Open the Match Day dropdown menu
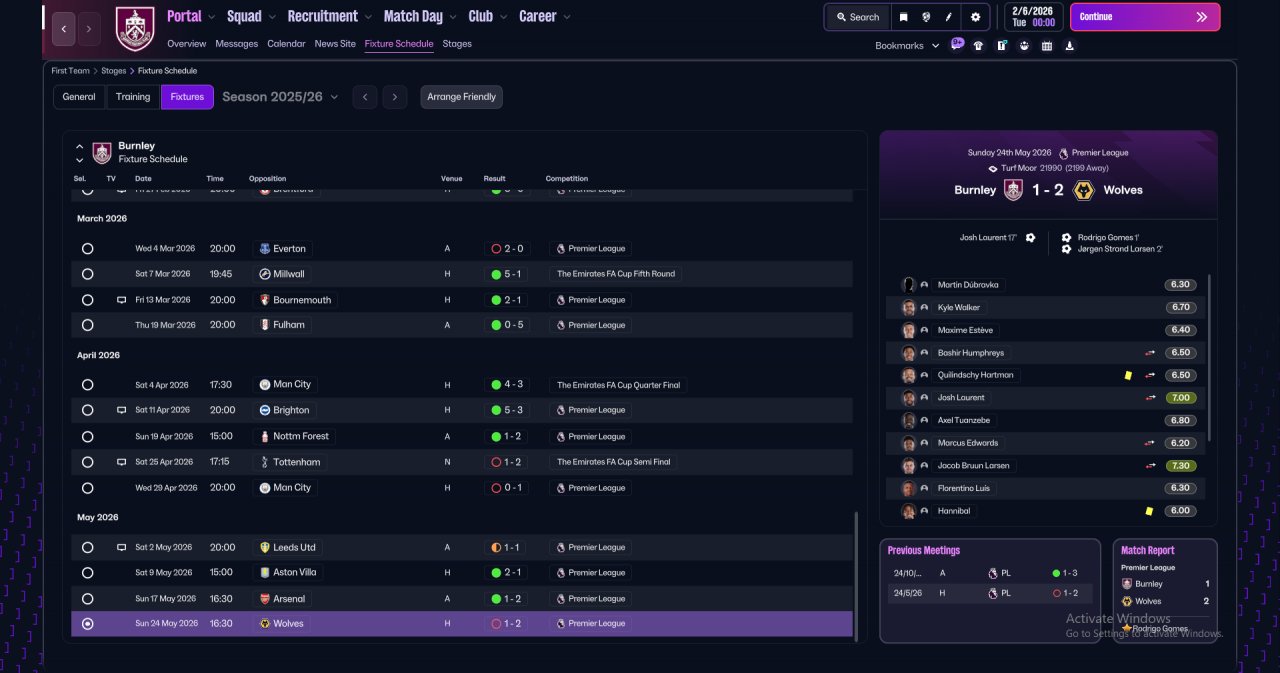 tap(420, 16)
